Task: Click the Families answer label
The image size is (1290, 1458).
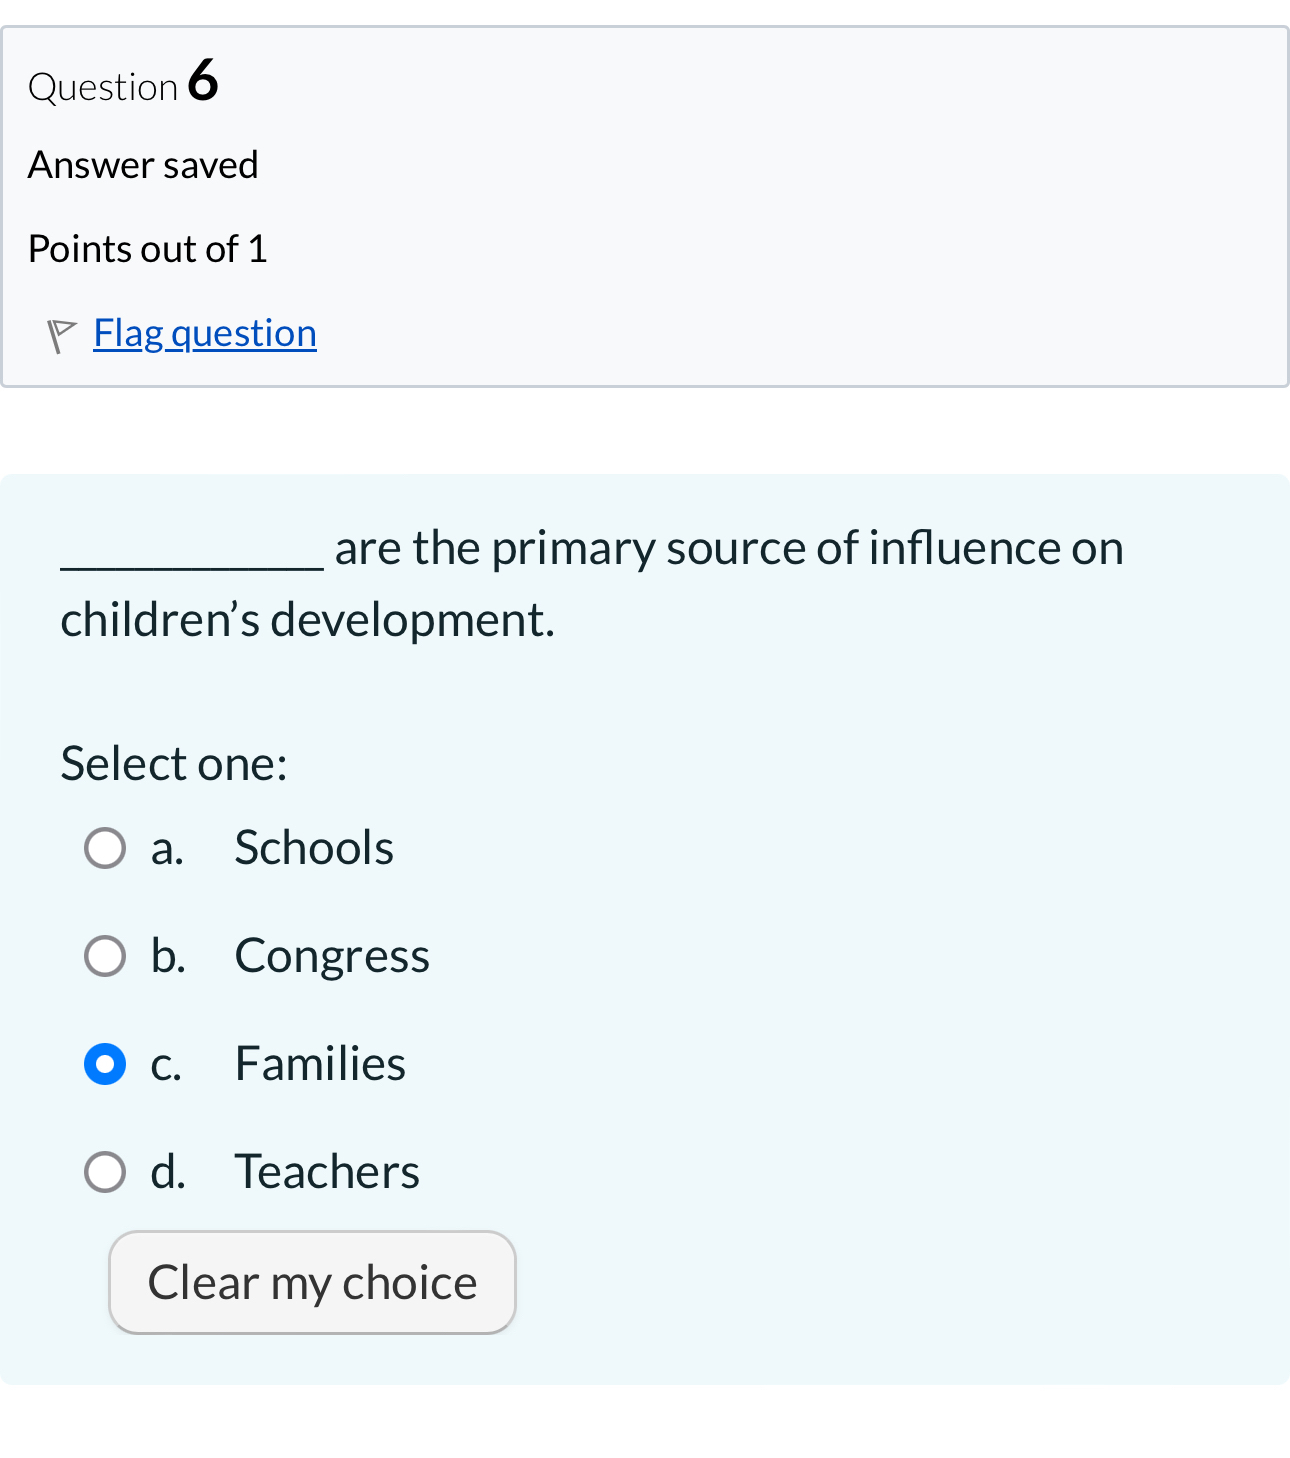Action: click(x=320, y=1064)
